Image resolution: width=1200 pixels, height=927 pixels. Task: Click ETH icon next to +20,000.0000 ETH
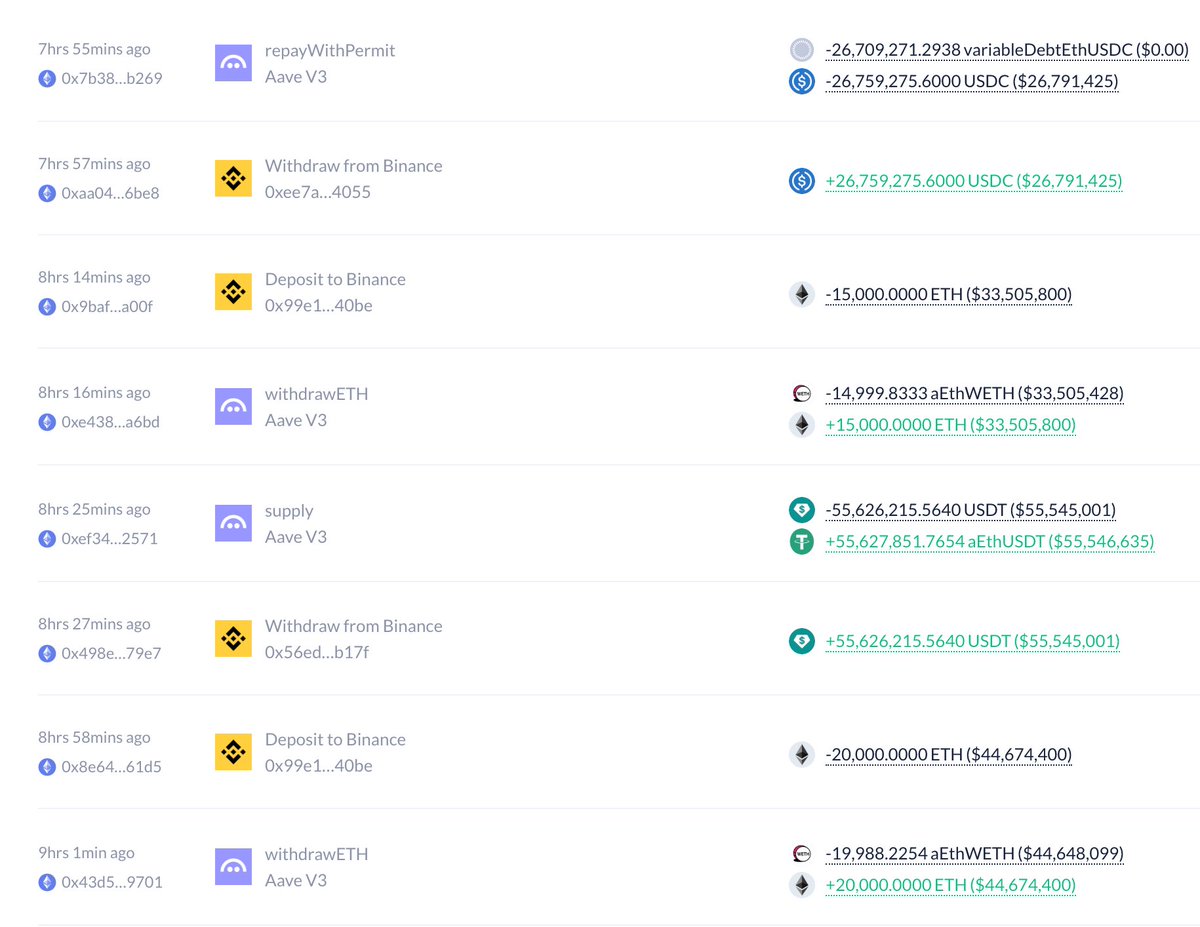point(801,885)
